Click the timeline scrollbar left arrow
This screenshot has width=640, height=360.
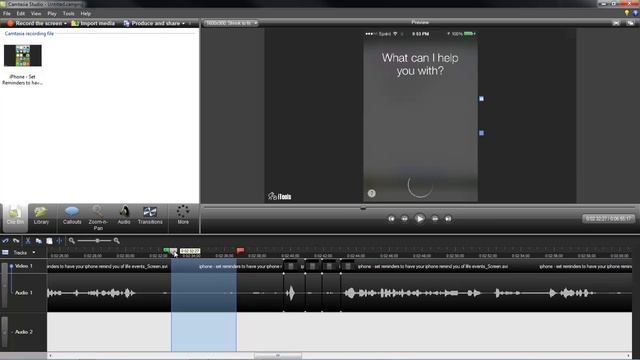pos(50,356)
